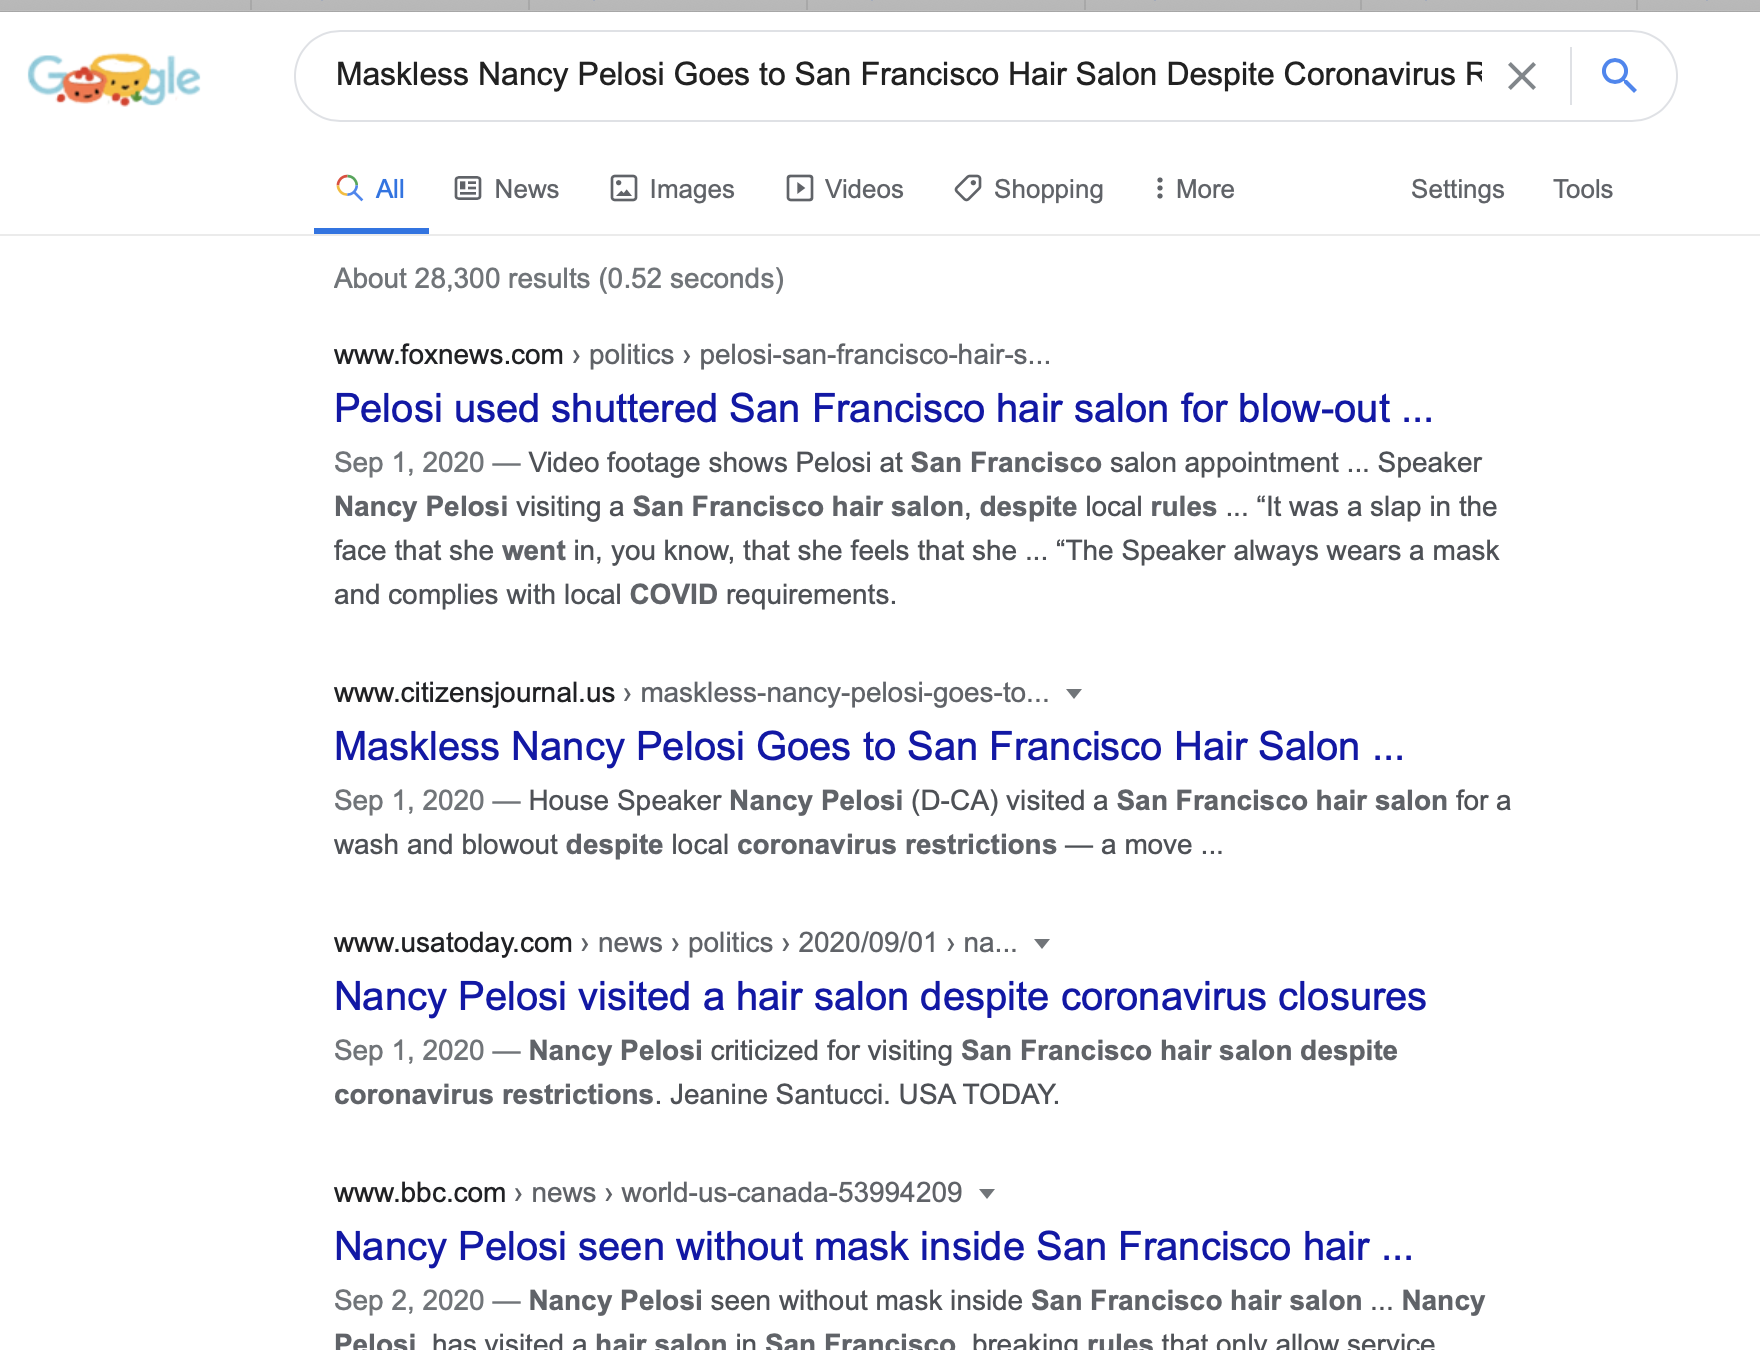Select the All results tab
This screenshot has height=1350, width=1760.
(371, 189)
